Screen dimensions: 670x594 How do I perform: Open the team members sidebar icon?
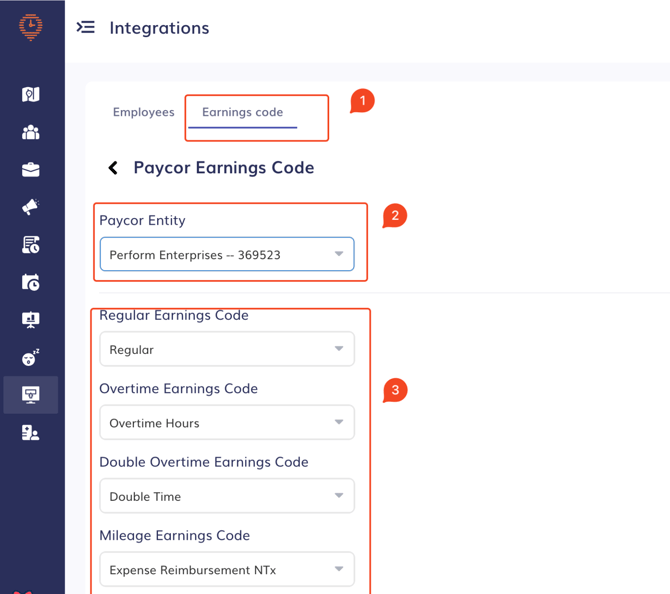tap(31, 132)
